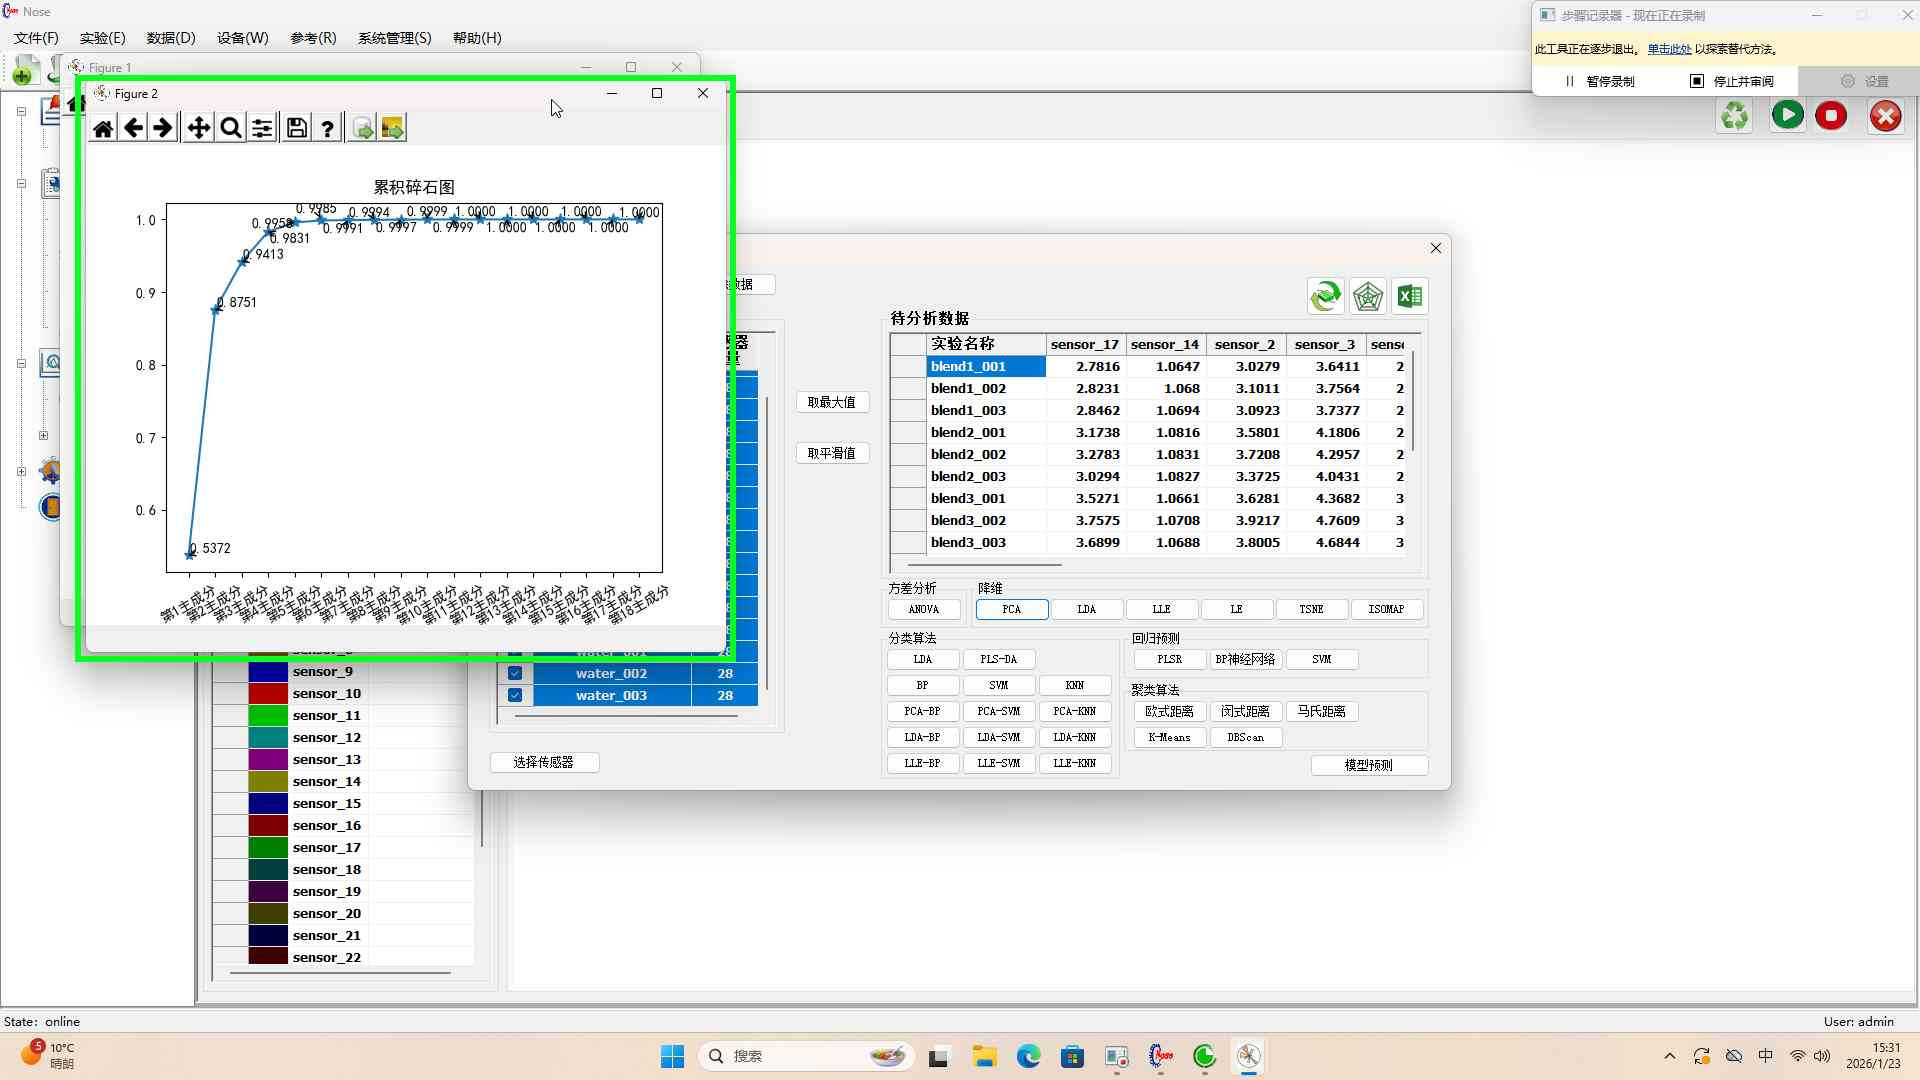Activate the Zoom magnifier tool in Figure 2
1920x1080 pixels.
coord(231,128)
